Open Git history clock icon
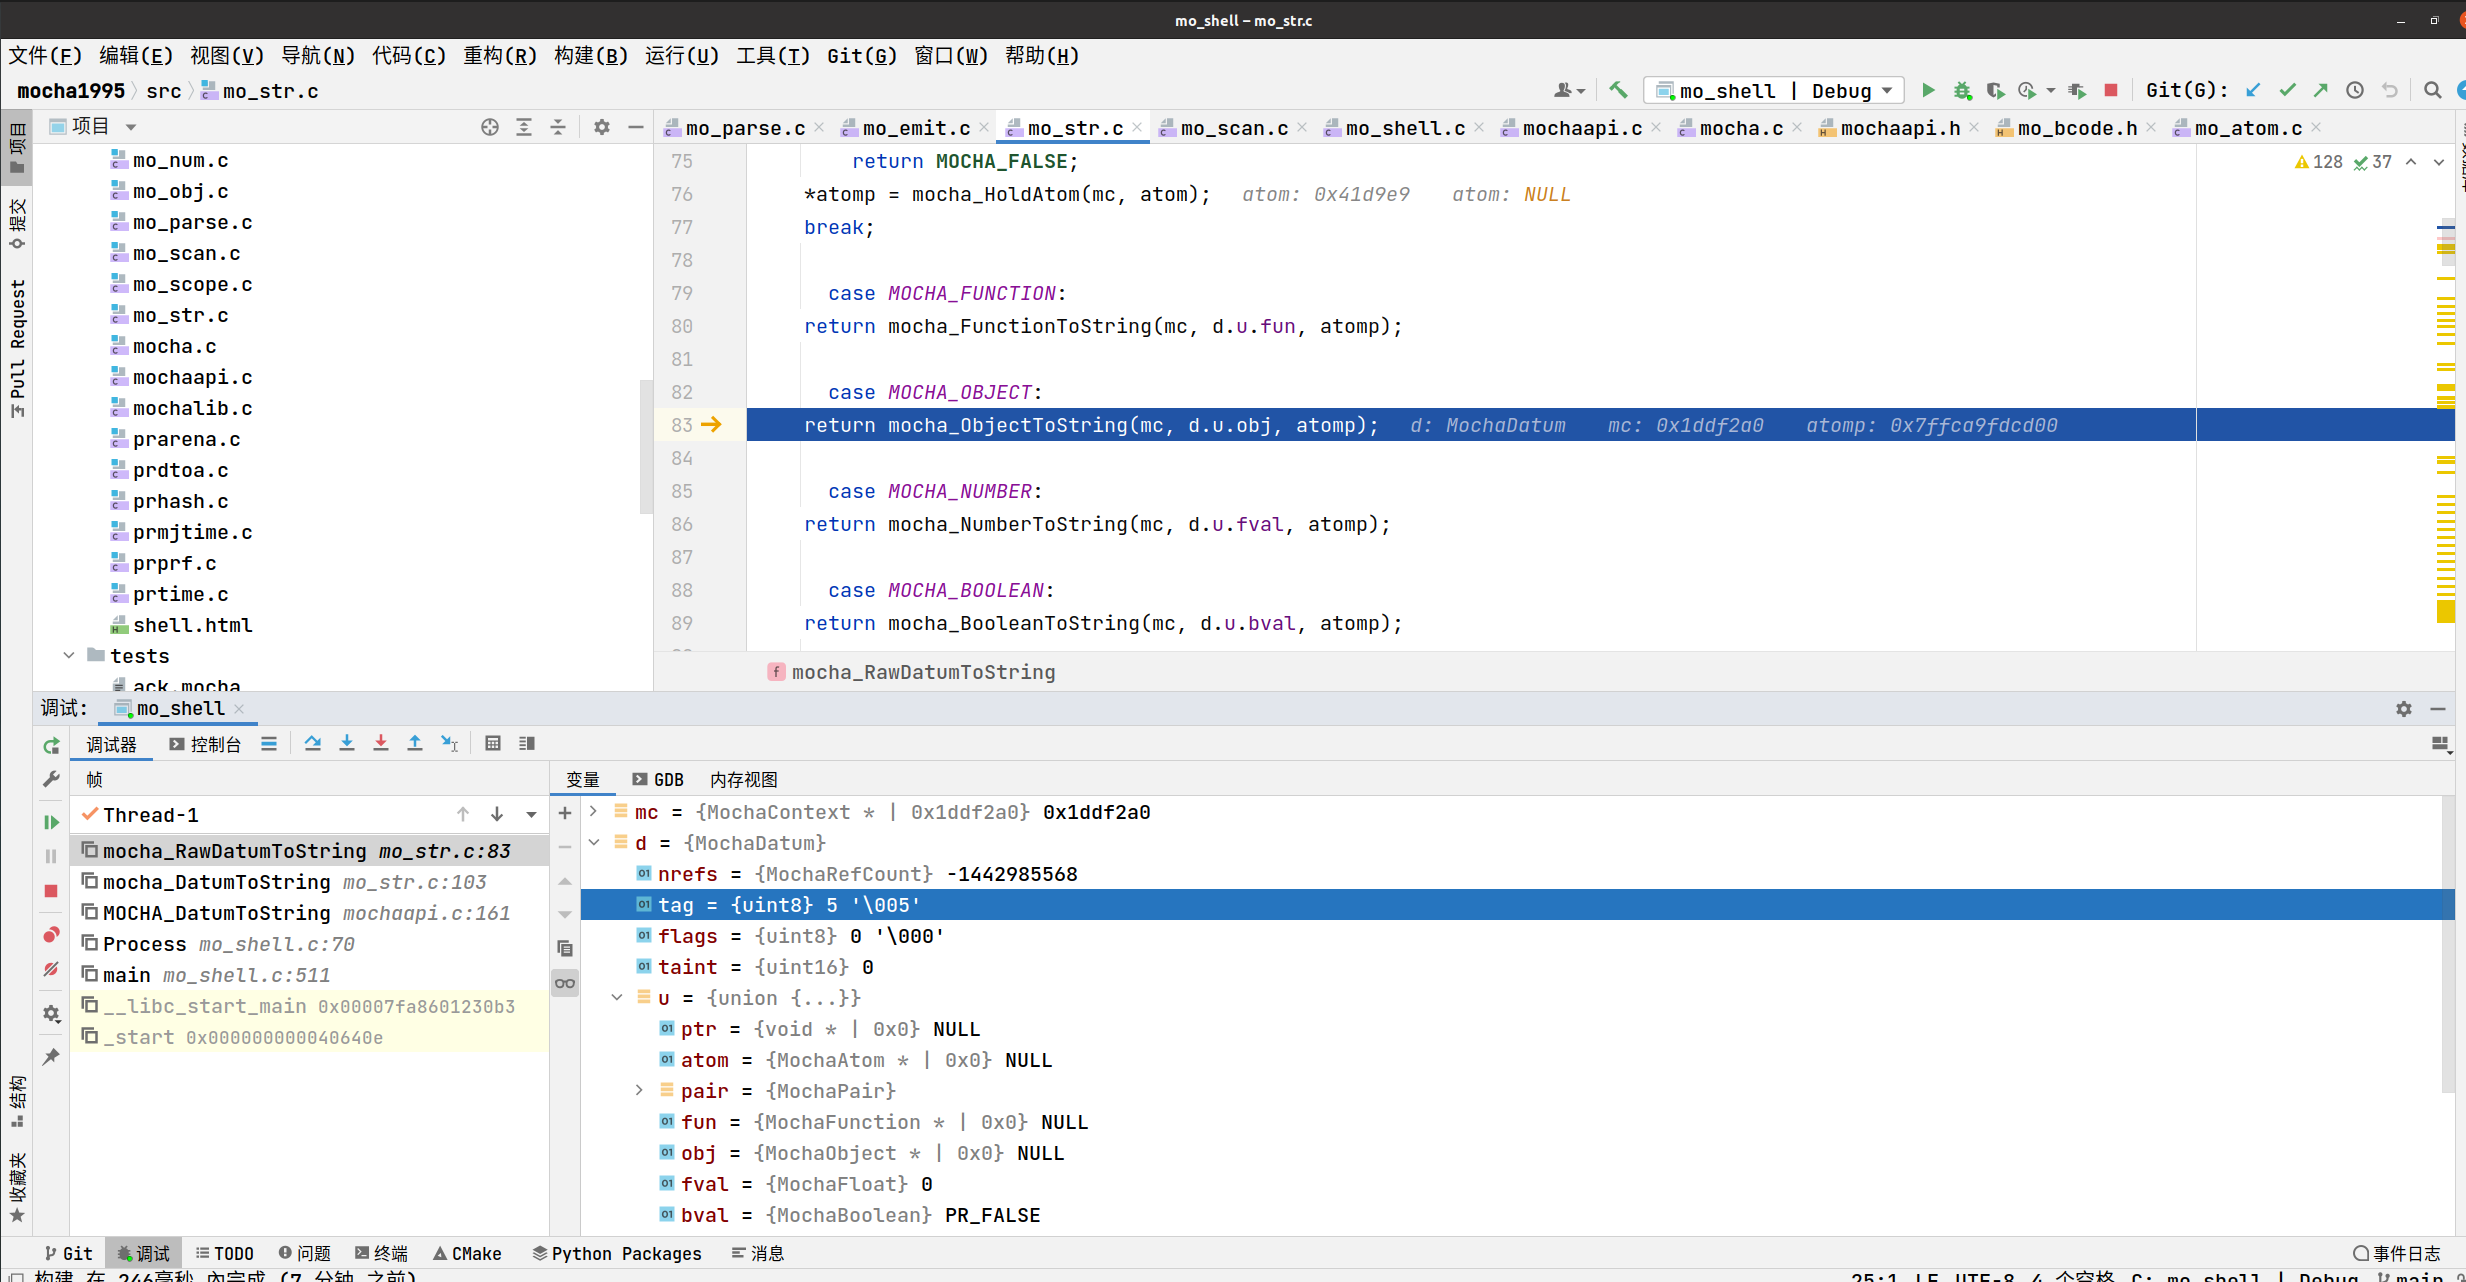 [2355, 90]
